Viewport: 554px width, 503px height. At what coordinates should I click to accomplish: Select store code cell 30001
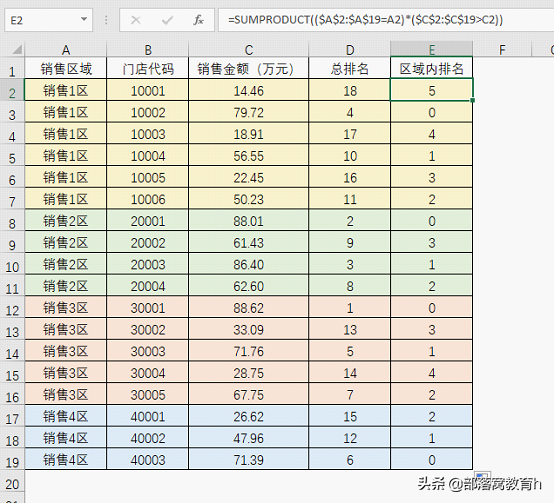point(148,308)
